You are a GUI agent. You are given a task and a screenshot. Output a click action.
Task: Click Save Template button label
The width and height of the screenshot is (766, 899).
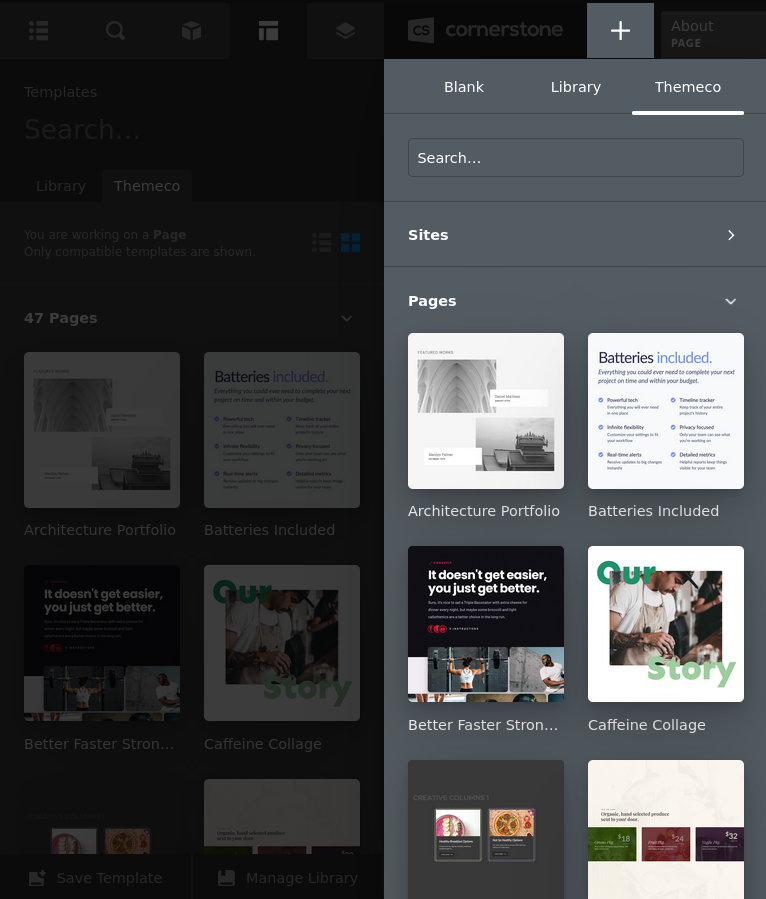coord(109,878)
